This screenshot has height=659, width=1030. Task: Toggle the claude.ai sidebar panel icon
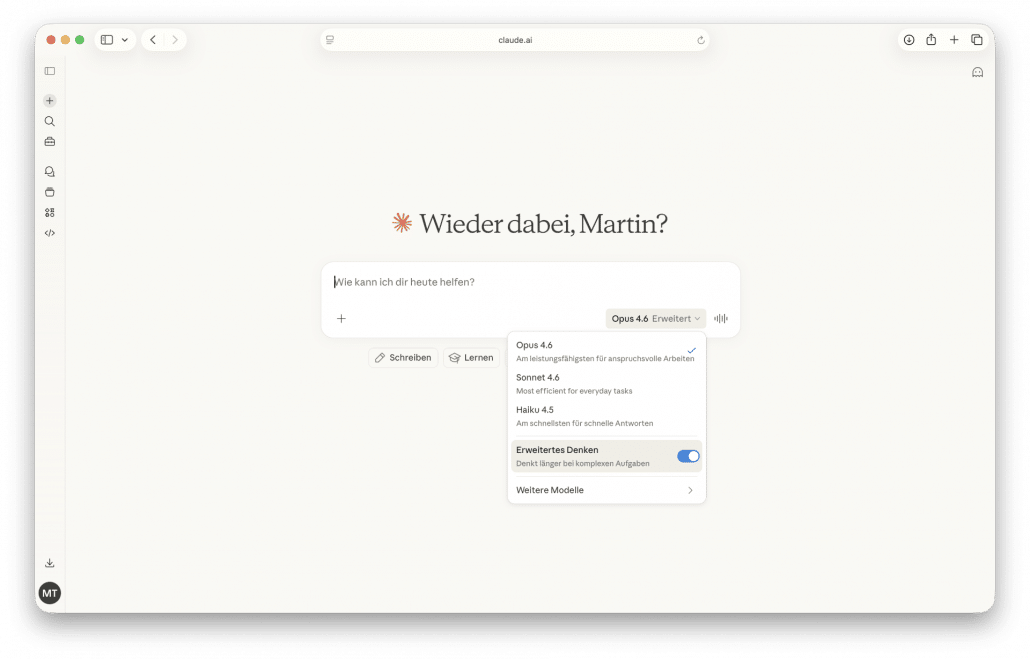tap(50, 71)
